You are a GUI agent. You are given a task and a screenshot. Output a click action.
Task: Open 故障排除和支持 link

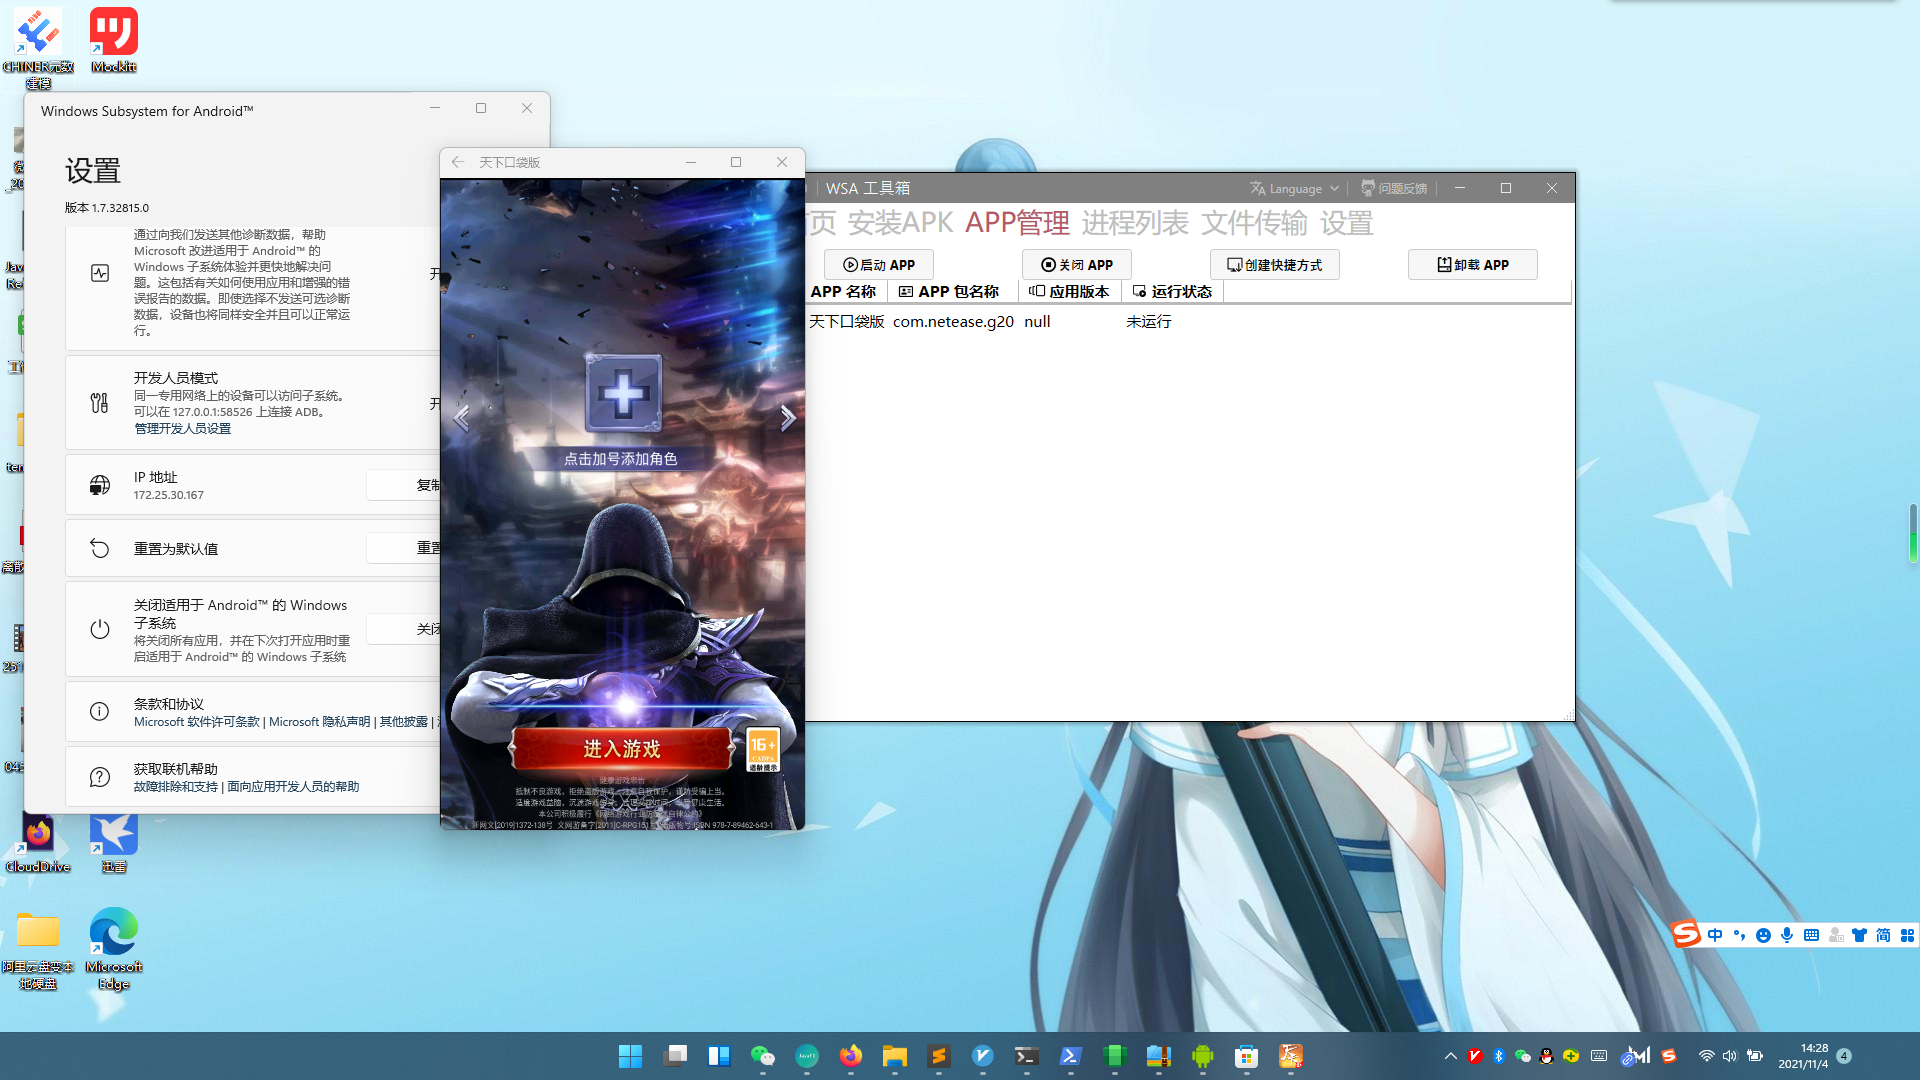click(176, 787)
